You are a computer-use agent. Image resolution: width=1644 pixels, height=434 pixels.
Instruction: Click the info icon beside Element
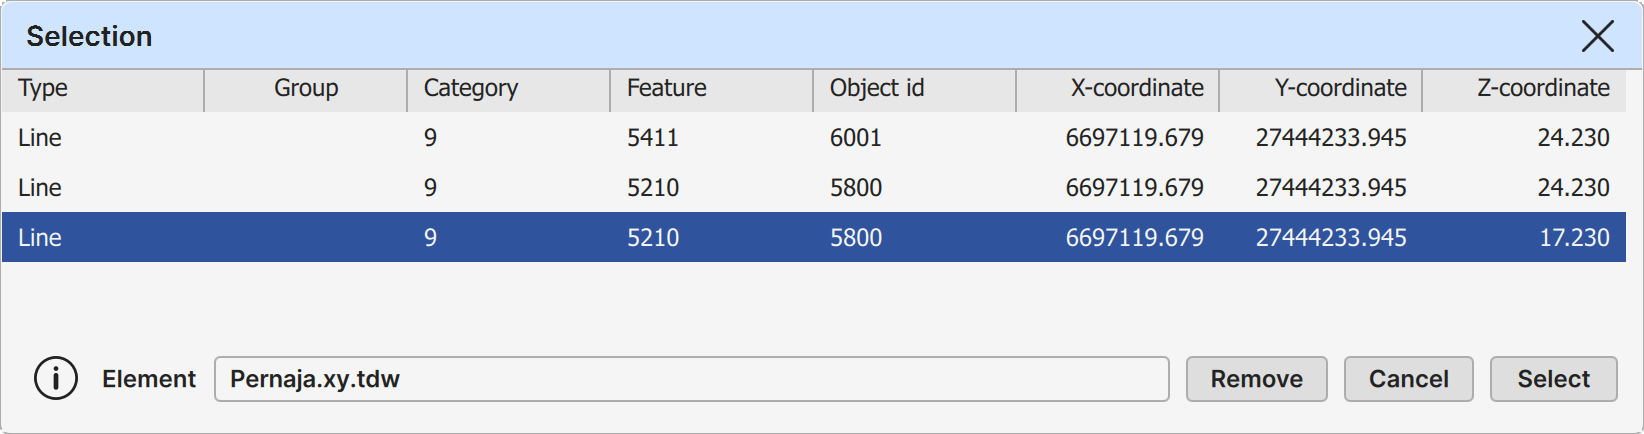tap(56, 379)
